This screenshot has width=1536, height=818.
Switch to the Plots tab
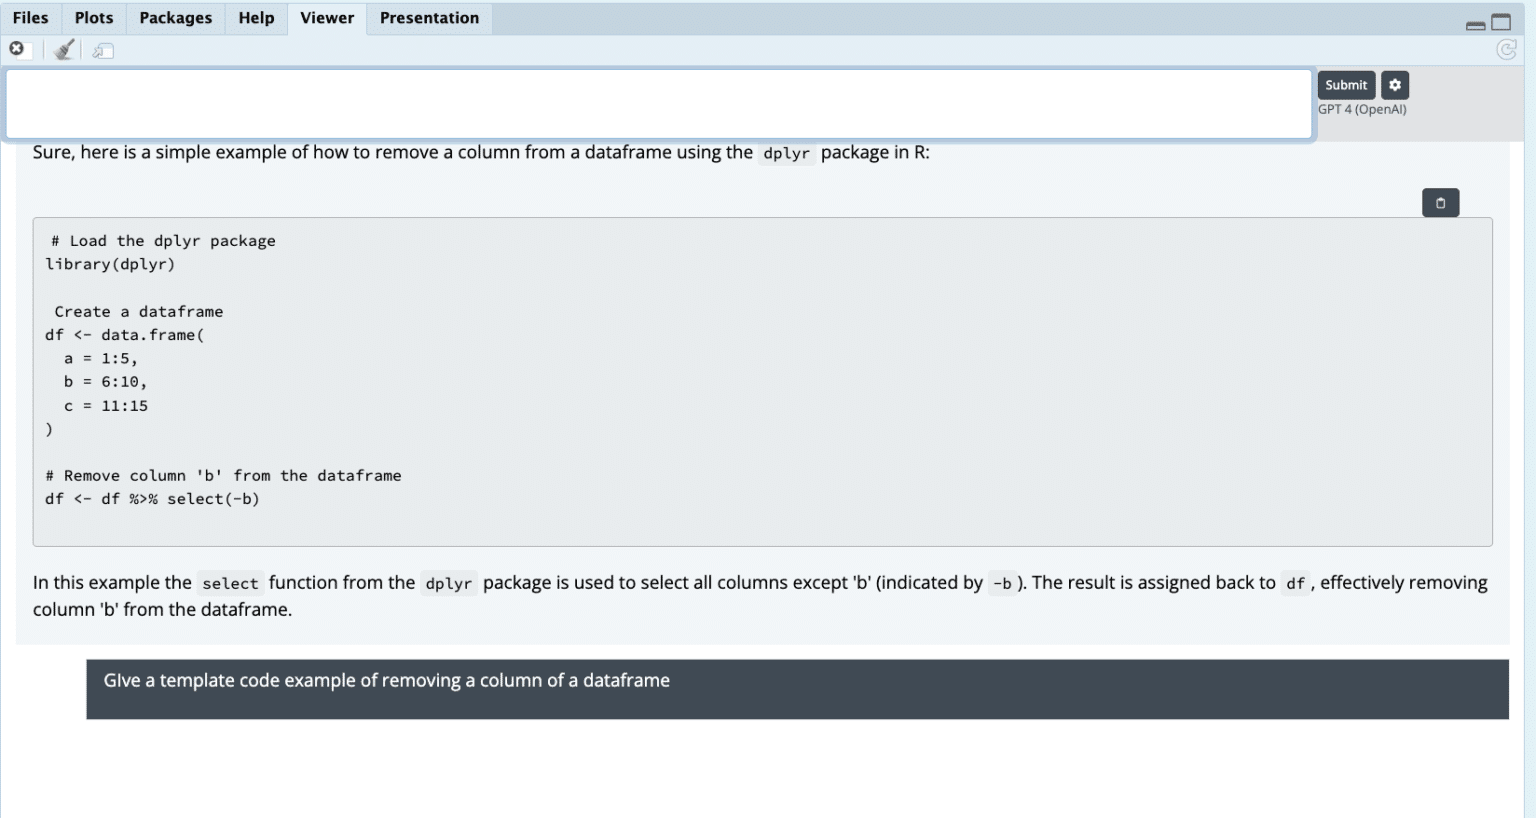coord(92,17)
